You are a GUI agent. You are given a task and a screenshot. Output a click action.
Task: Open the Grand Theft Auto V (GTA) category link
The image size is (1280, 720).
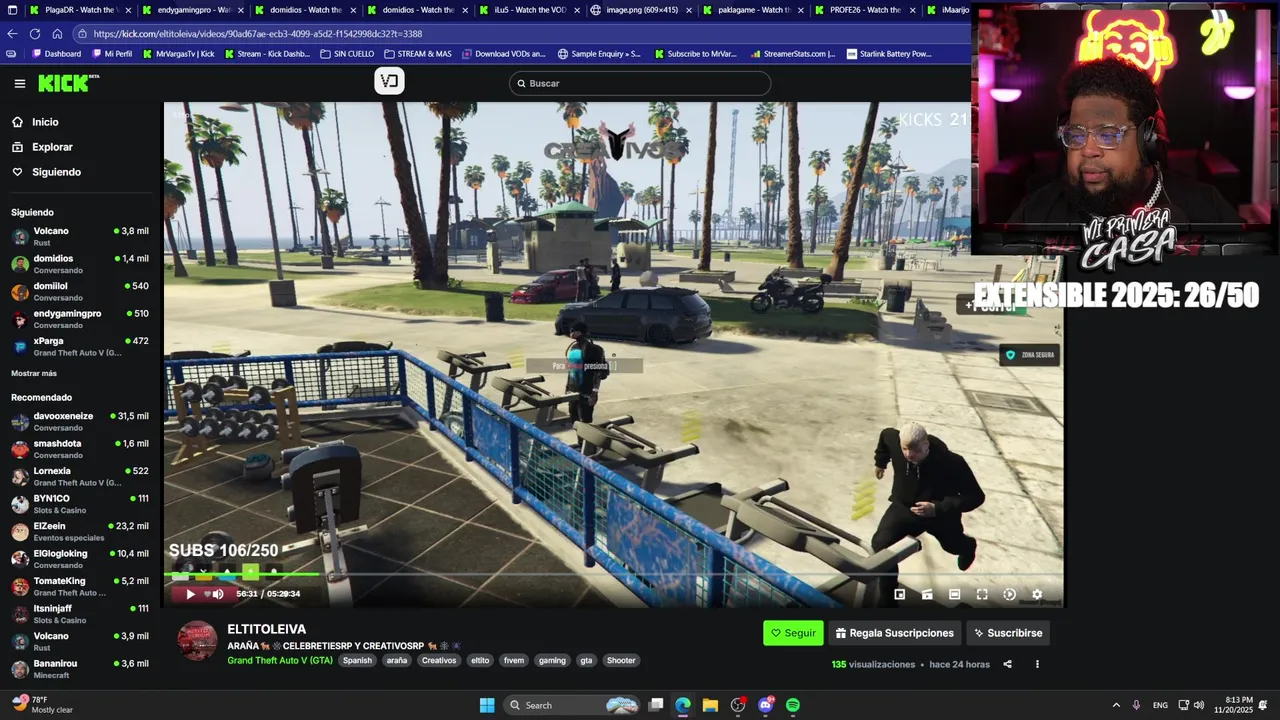point(280,660)
